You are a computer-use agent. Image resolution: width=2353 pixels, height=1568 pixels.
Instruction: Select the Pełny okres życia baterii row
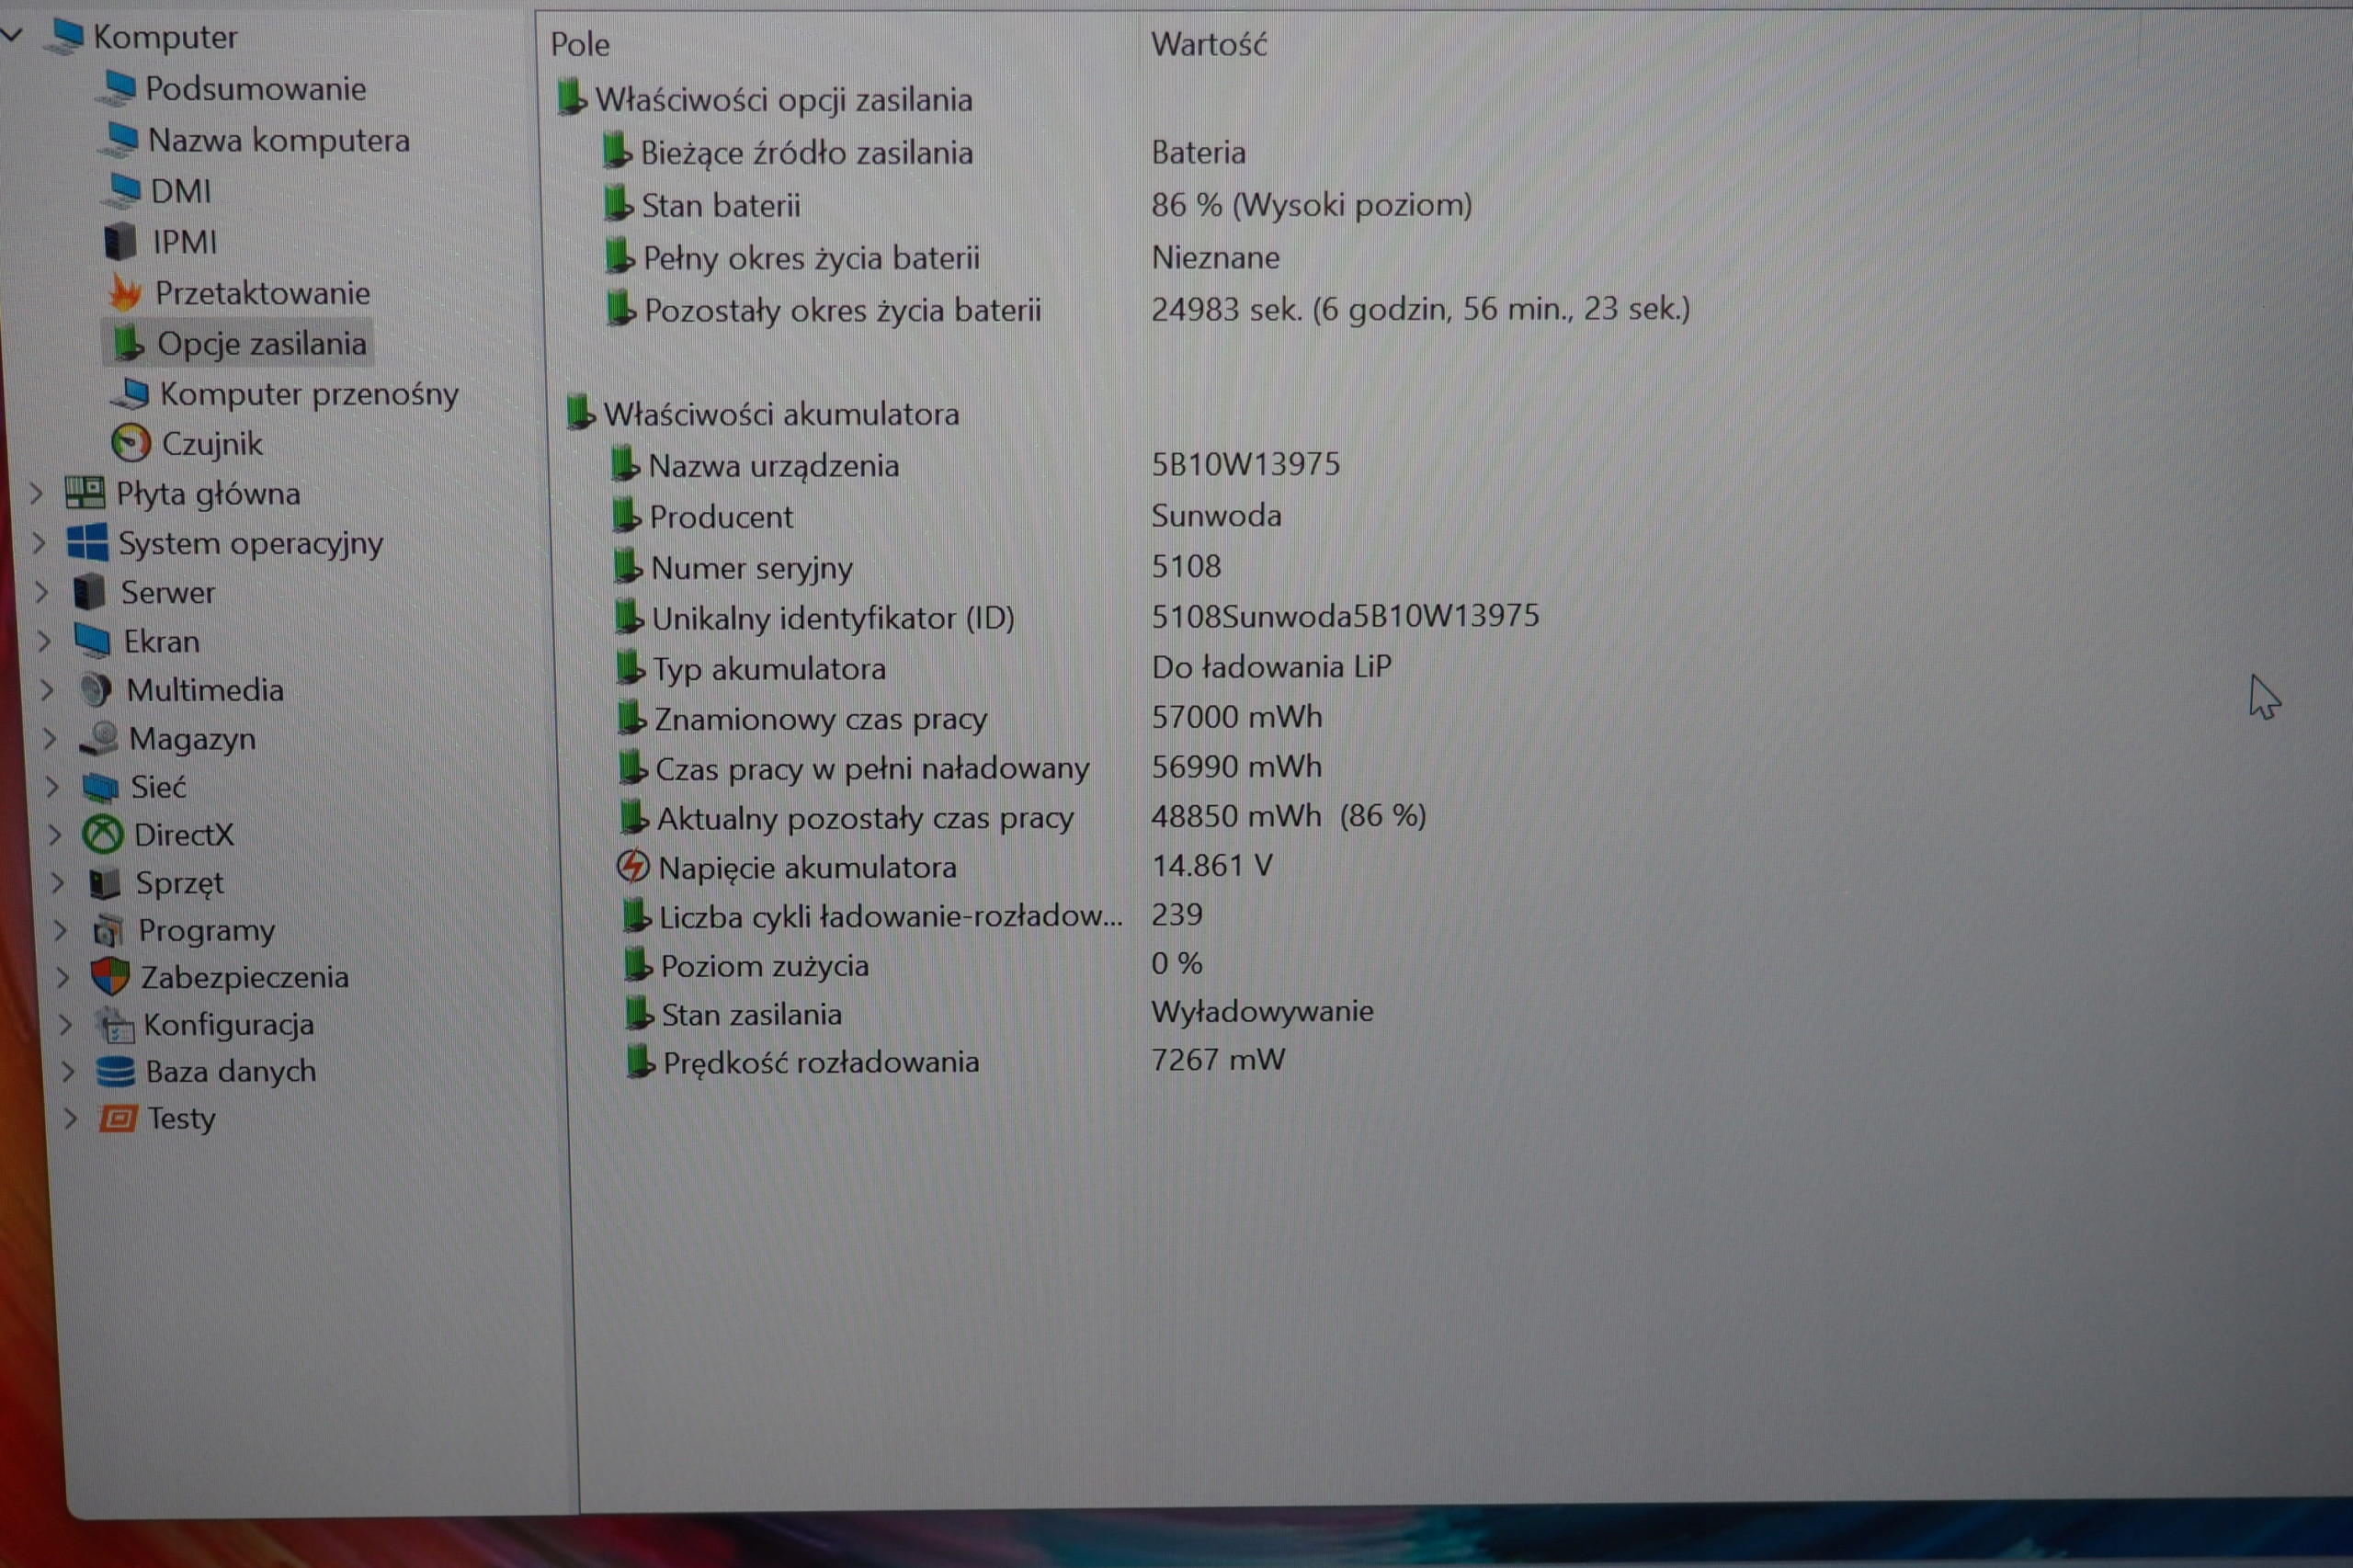812,257
